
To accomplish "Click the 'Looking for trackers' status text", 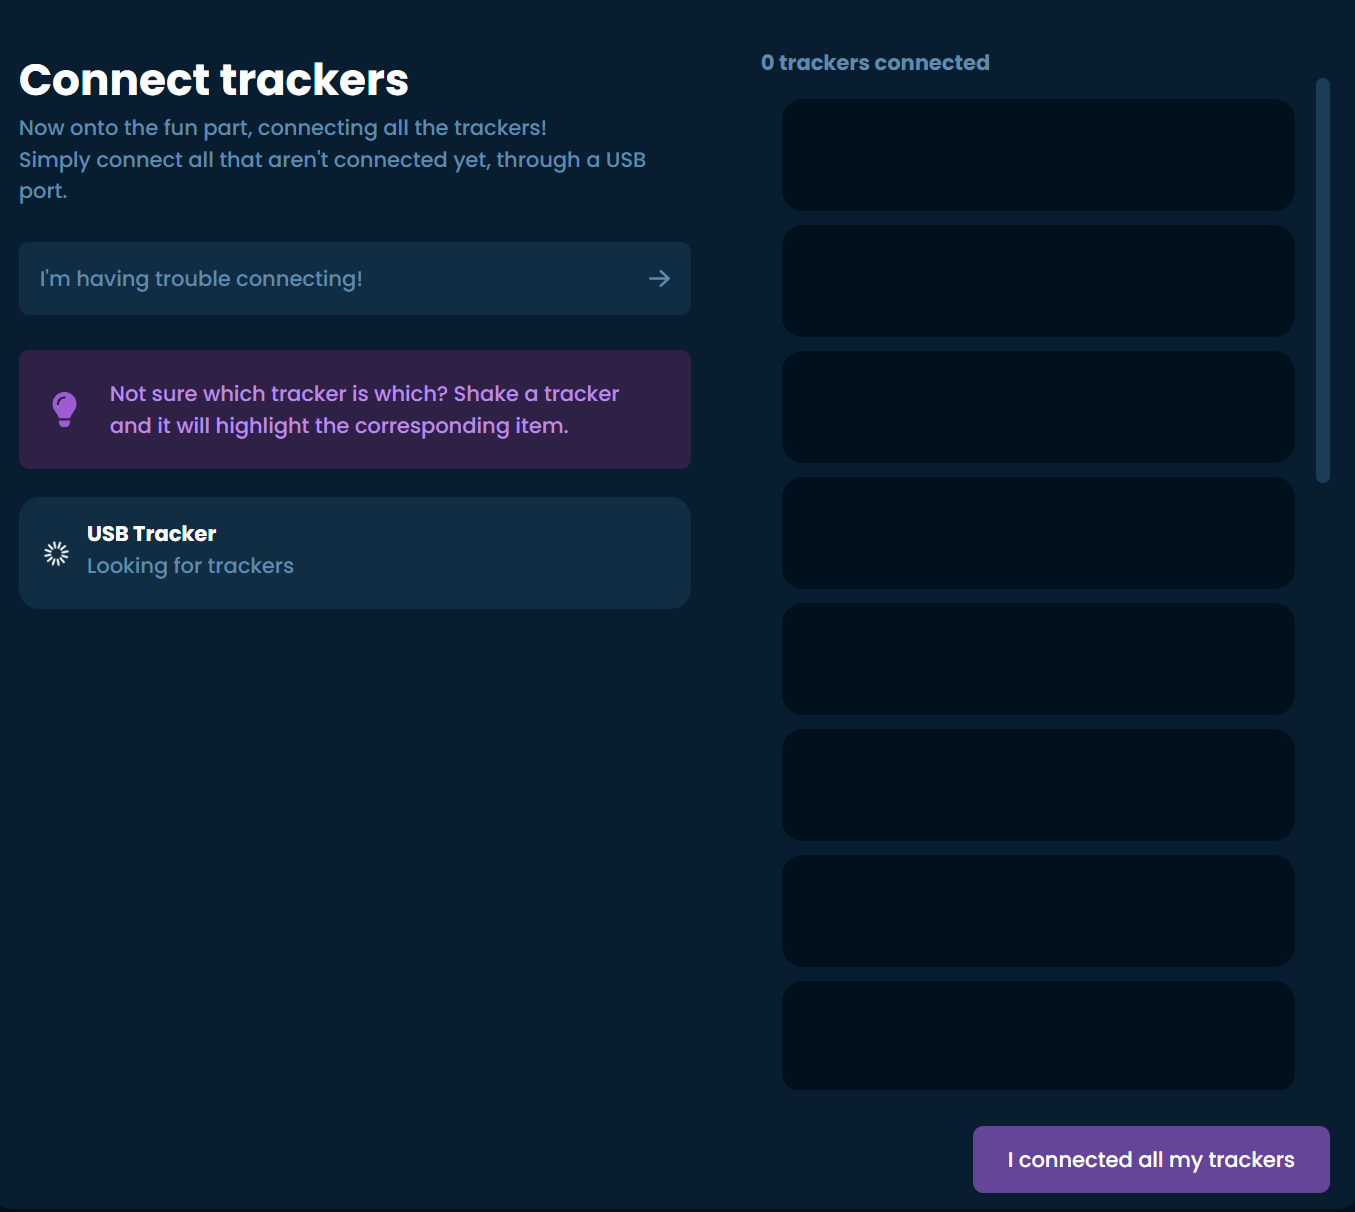I will coord(190,565).
